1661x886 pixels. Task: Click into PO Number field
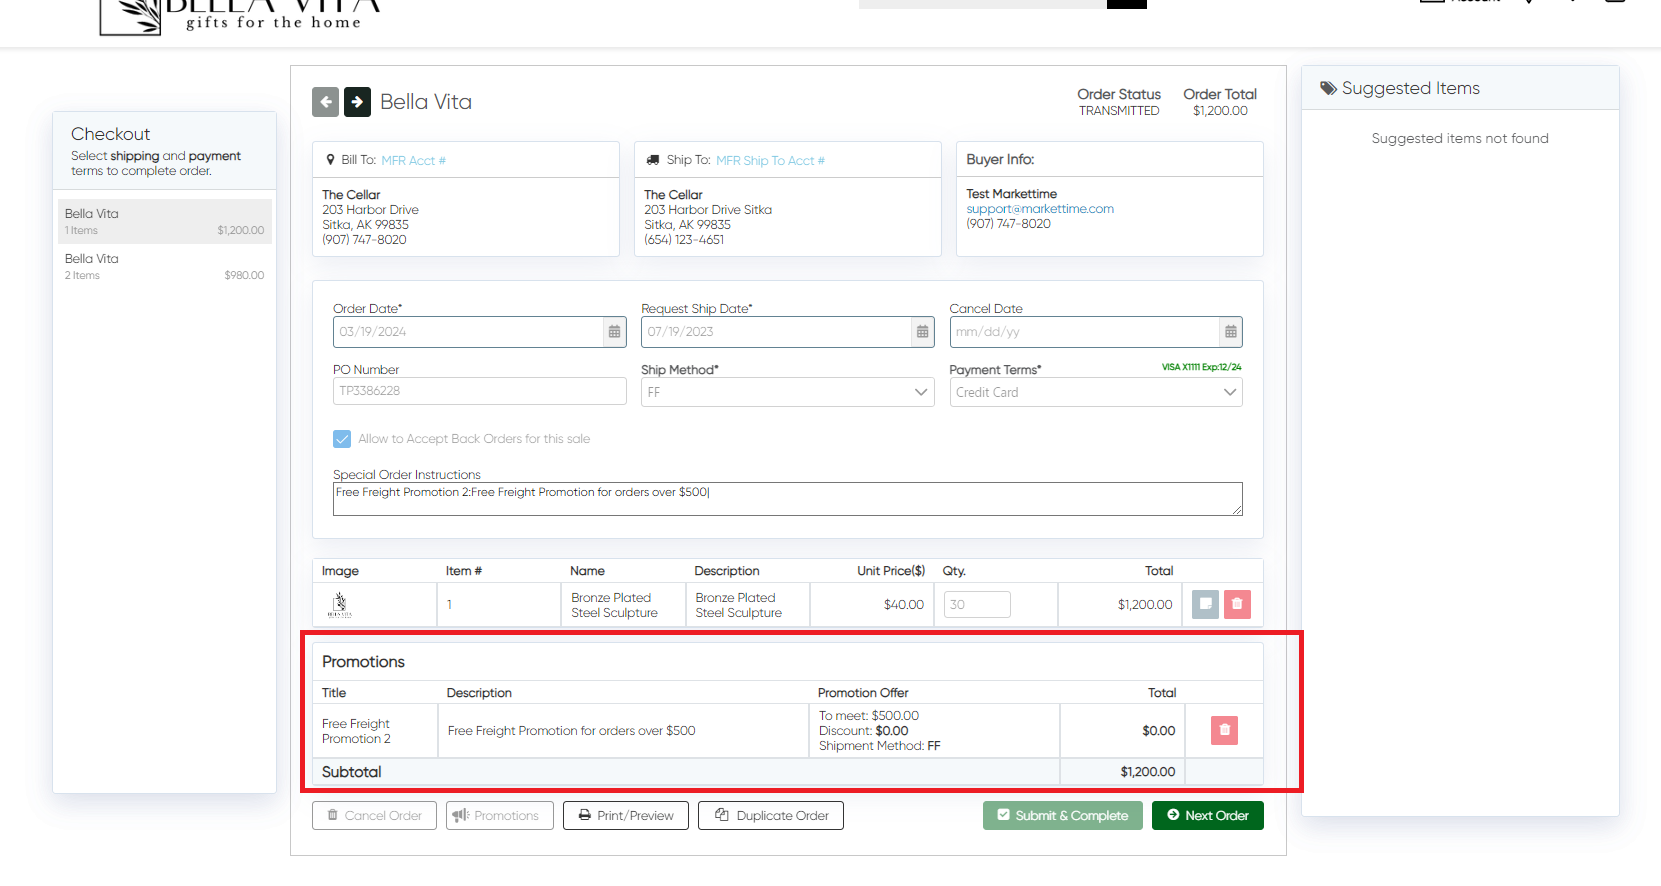point(480,391)
